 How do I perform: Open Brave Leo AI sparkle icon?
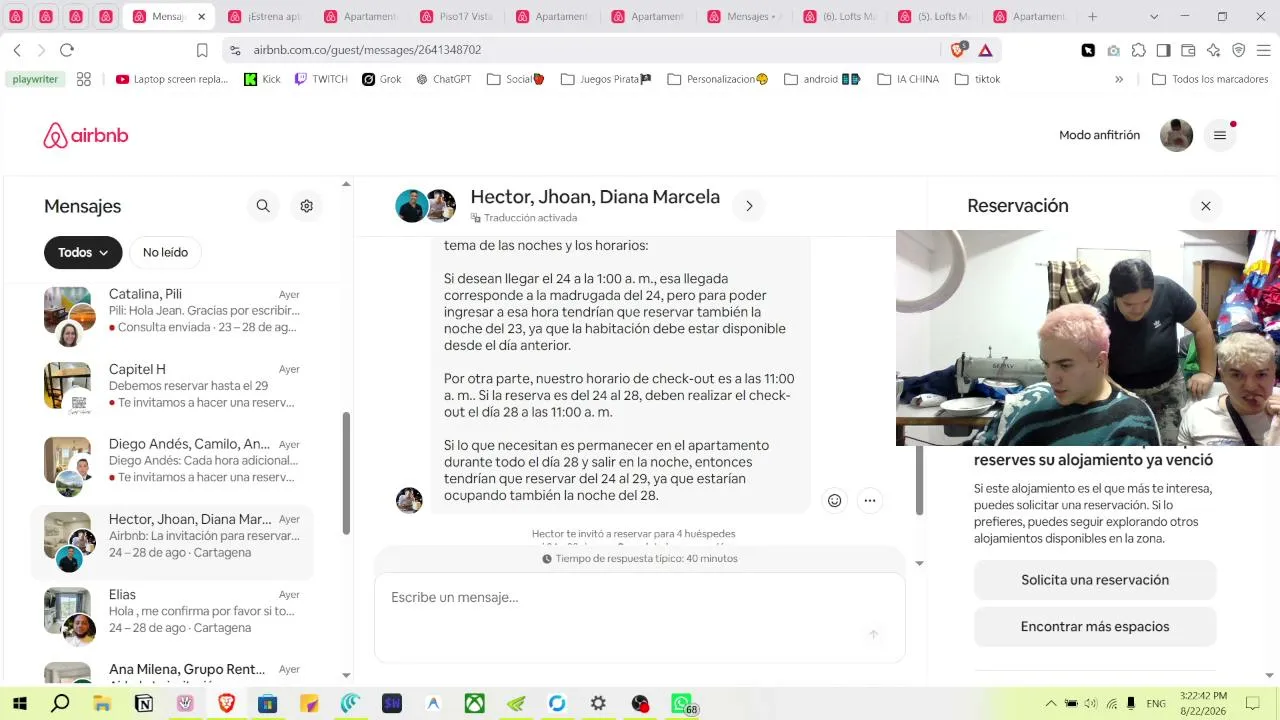[x=1213, y=50]
